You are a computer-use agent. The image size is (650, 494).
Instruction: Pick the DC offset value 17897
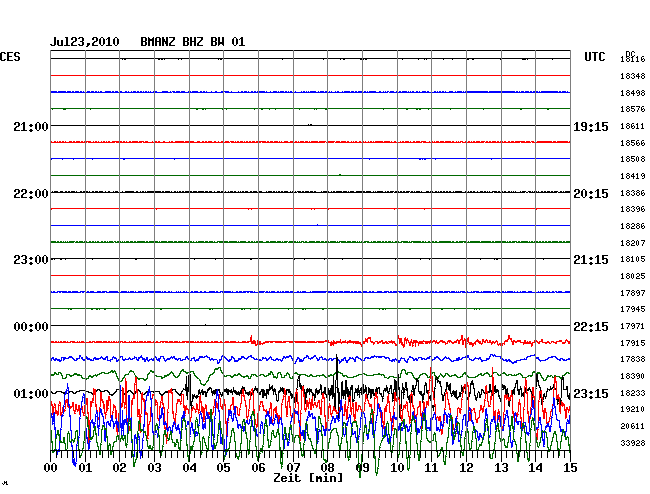633,293
